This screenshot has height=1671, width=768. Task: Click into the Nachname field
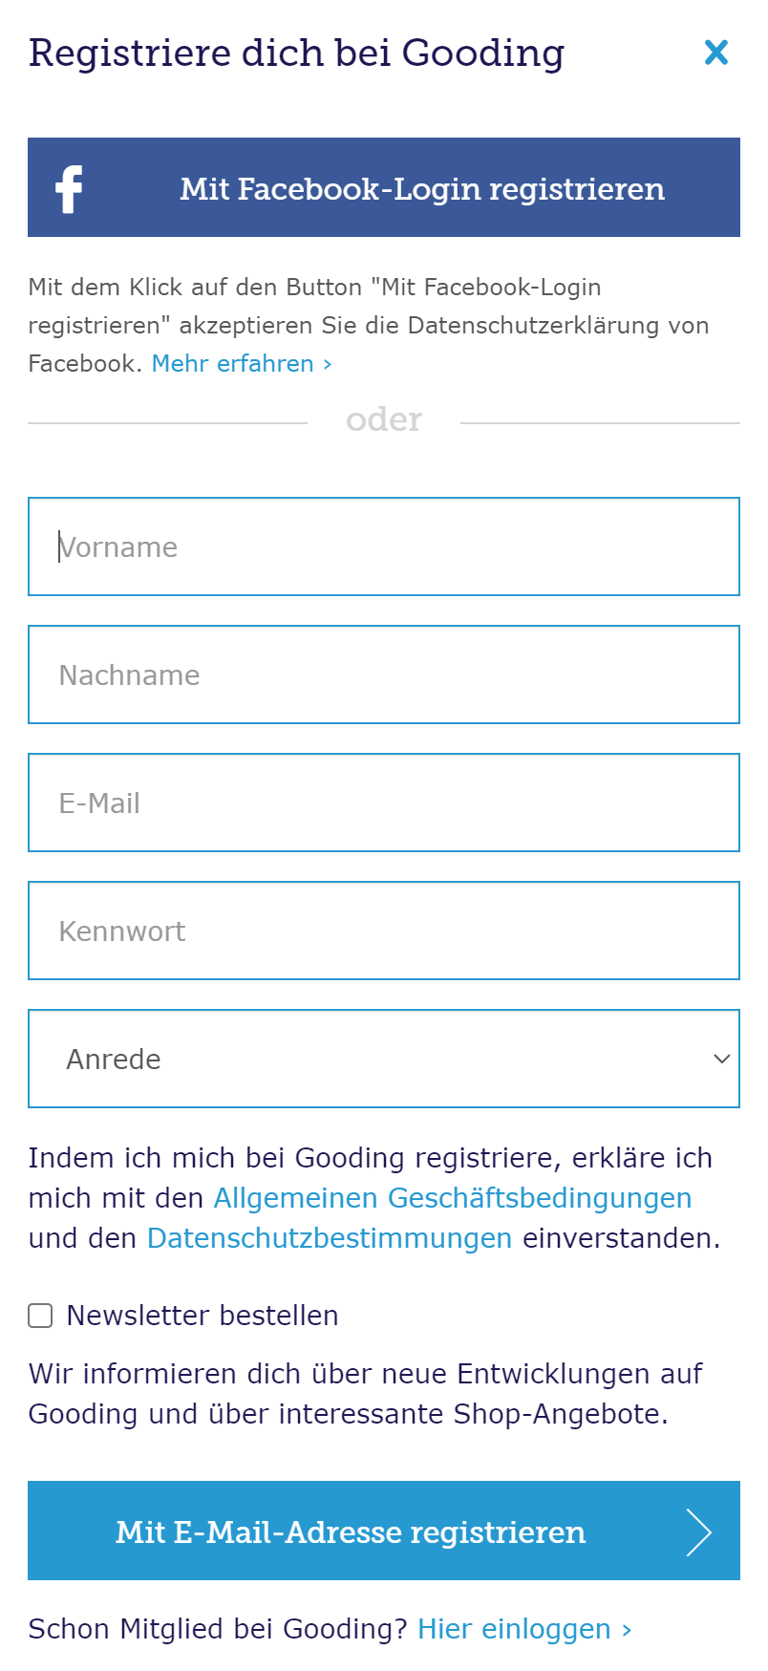tap(383, 675)
